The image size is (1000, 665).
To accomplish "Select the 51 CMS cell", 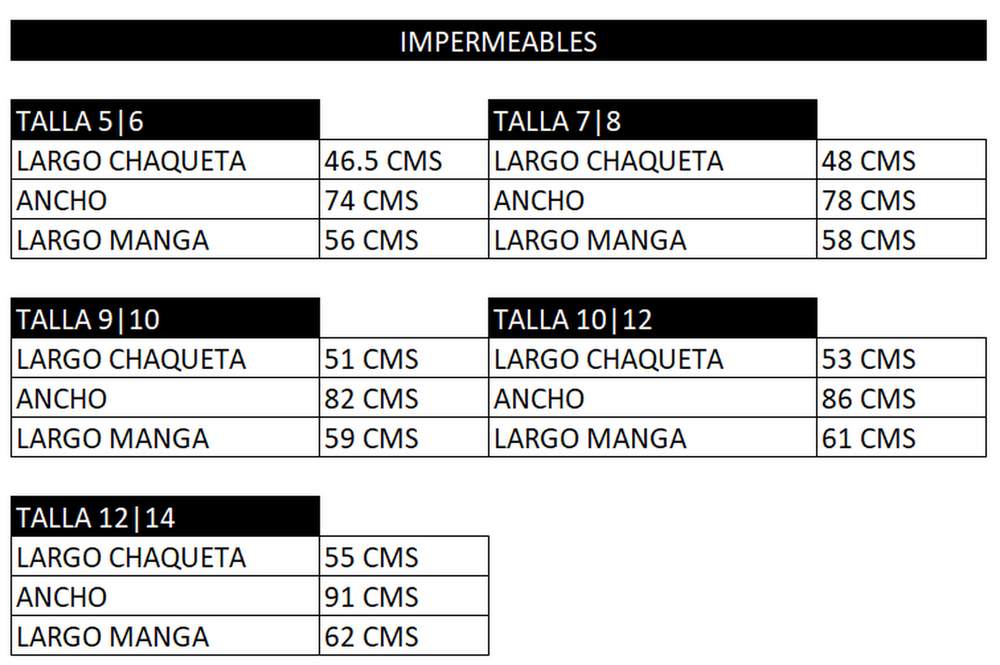I will (403, 358).
